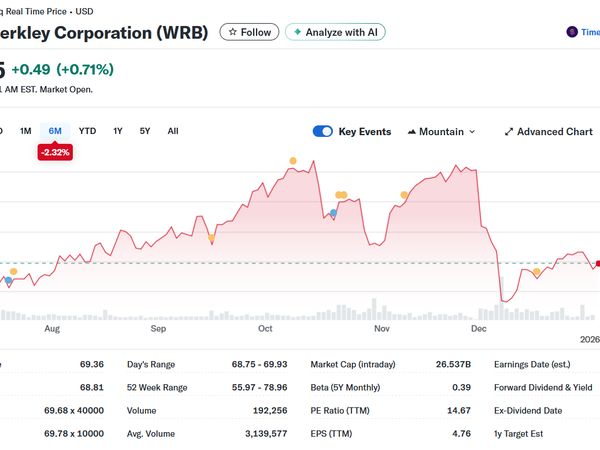
Task: Click the orange event marker in mid-September
Action: [x=211, y=238]
